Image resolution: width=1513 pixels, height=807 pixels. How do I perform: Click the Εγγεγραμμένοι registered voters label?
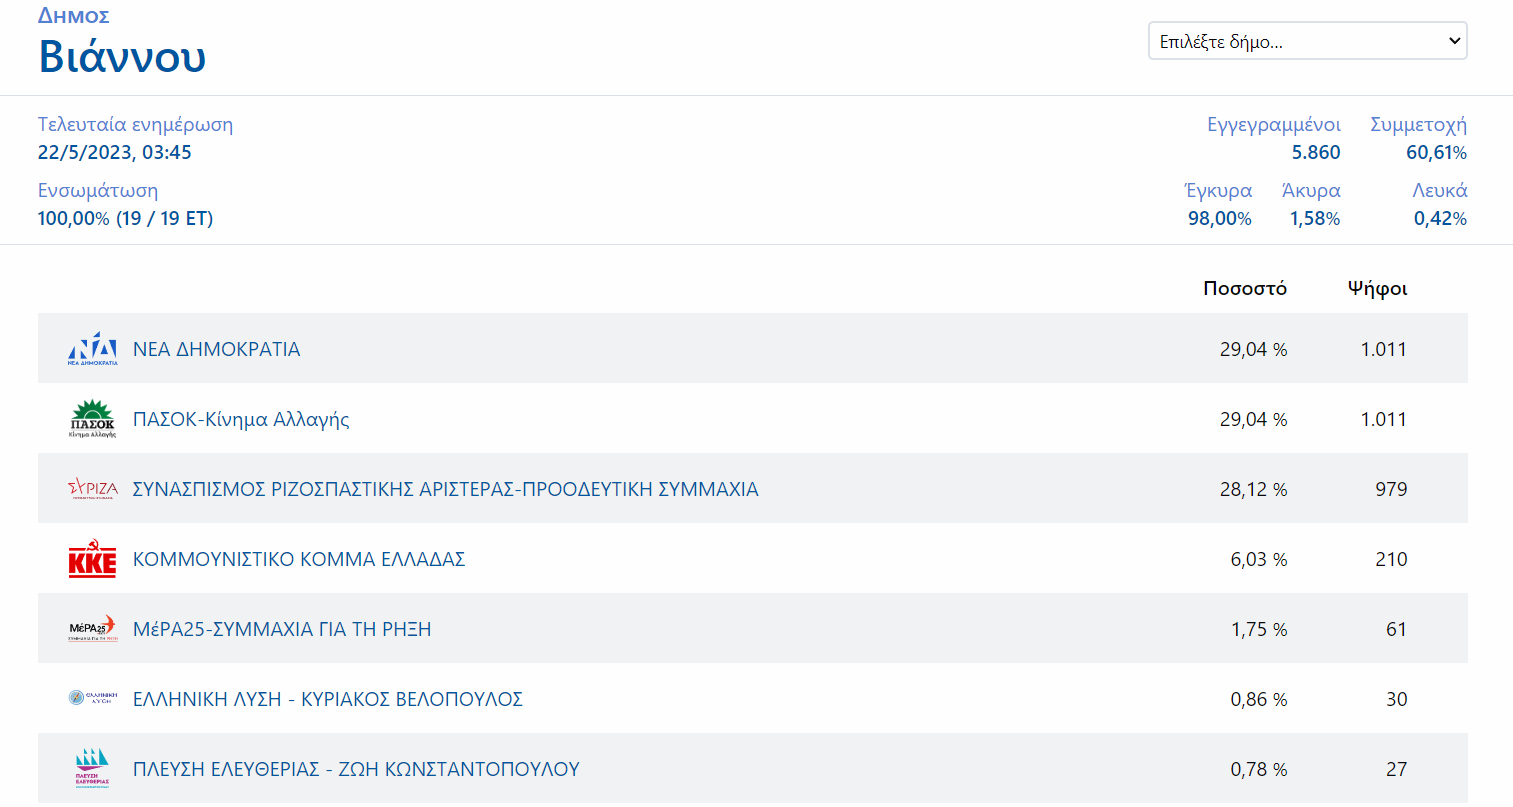click(x=1274, y=125)
